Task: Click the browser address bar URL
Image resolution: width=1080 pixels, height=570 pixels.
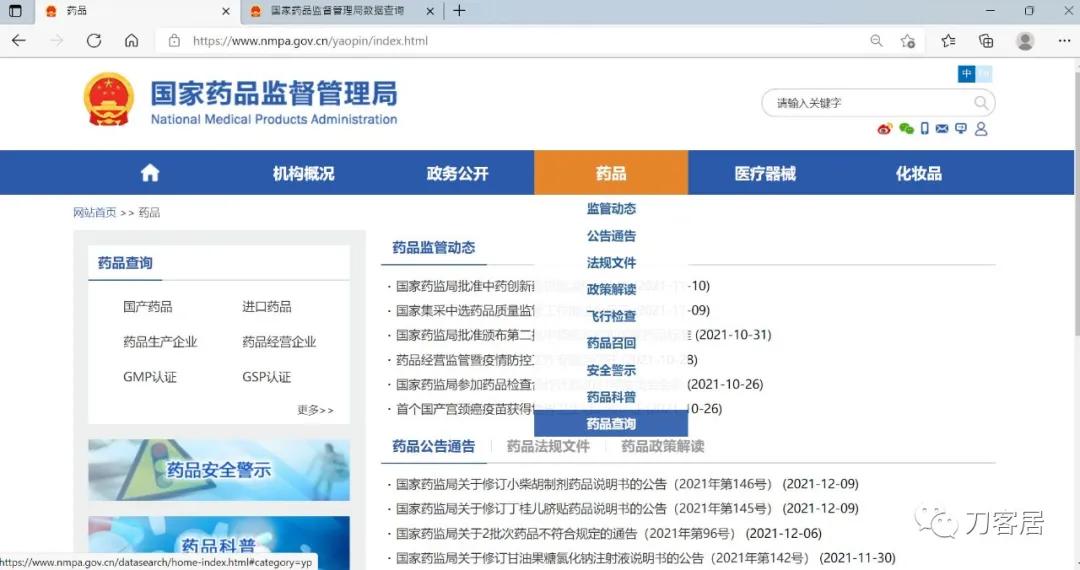Action: tap(310, 41)
